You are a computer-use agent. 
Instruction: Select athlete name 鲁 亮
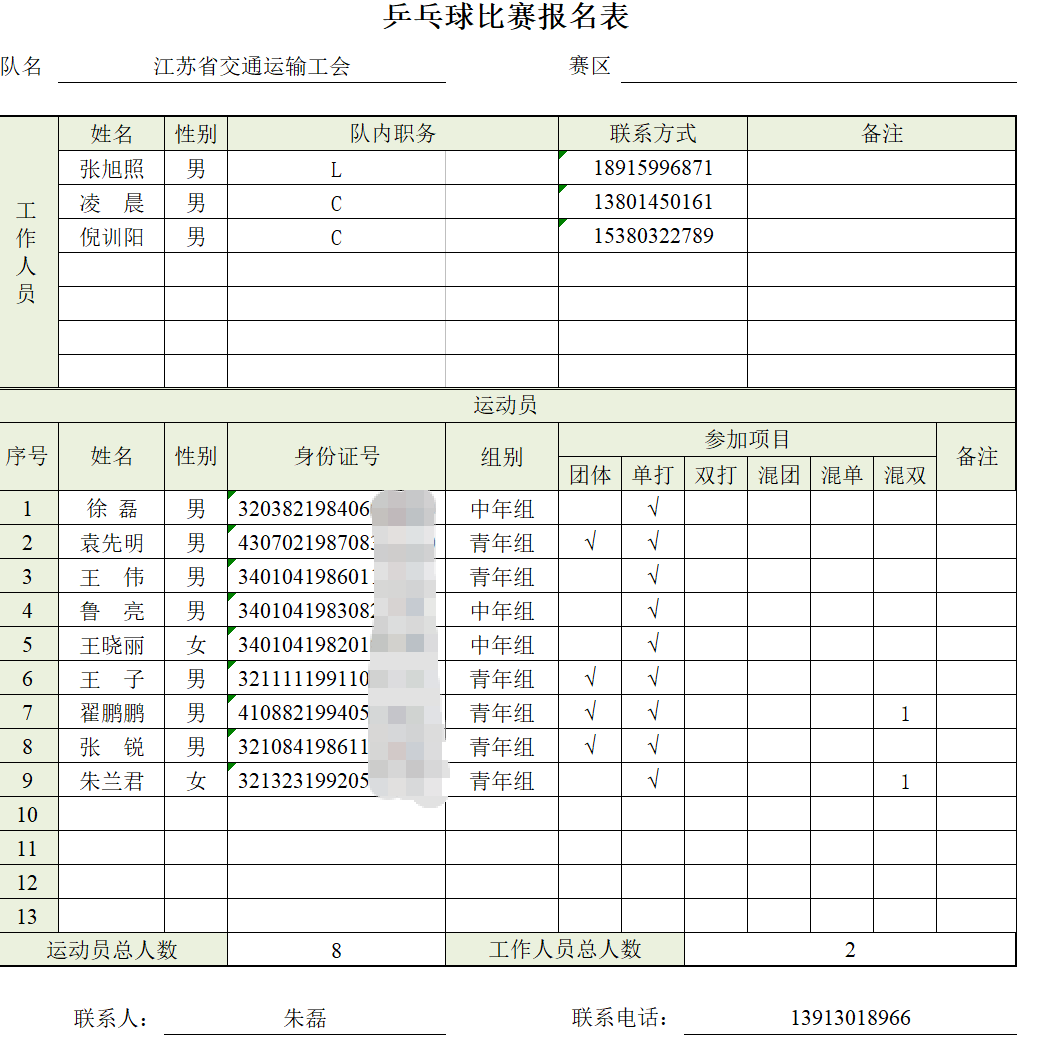(112, 611)
